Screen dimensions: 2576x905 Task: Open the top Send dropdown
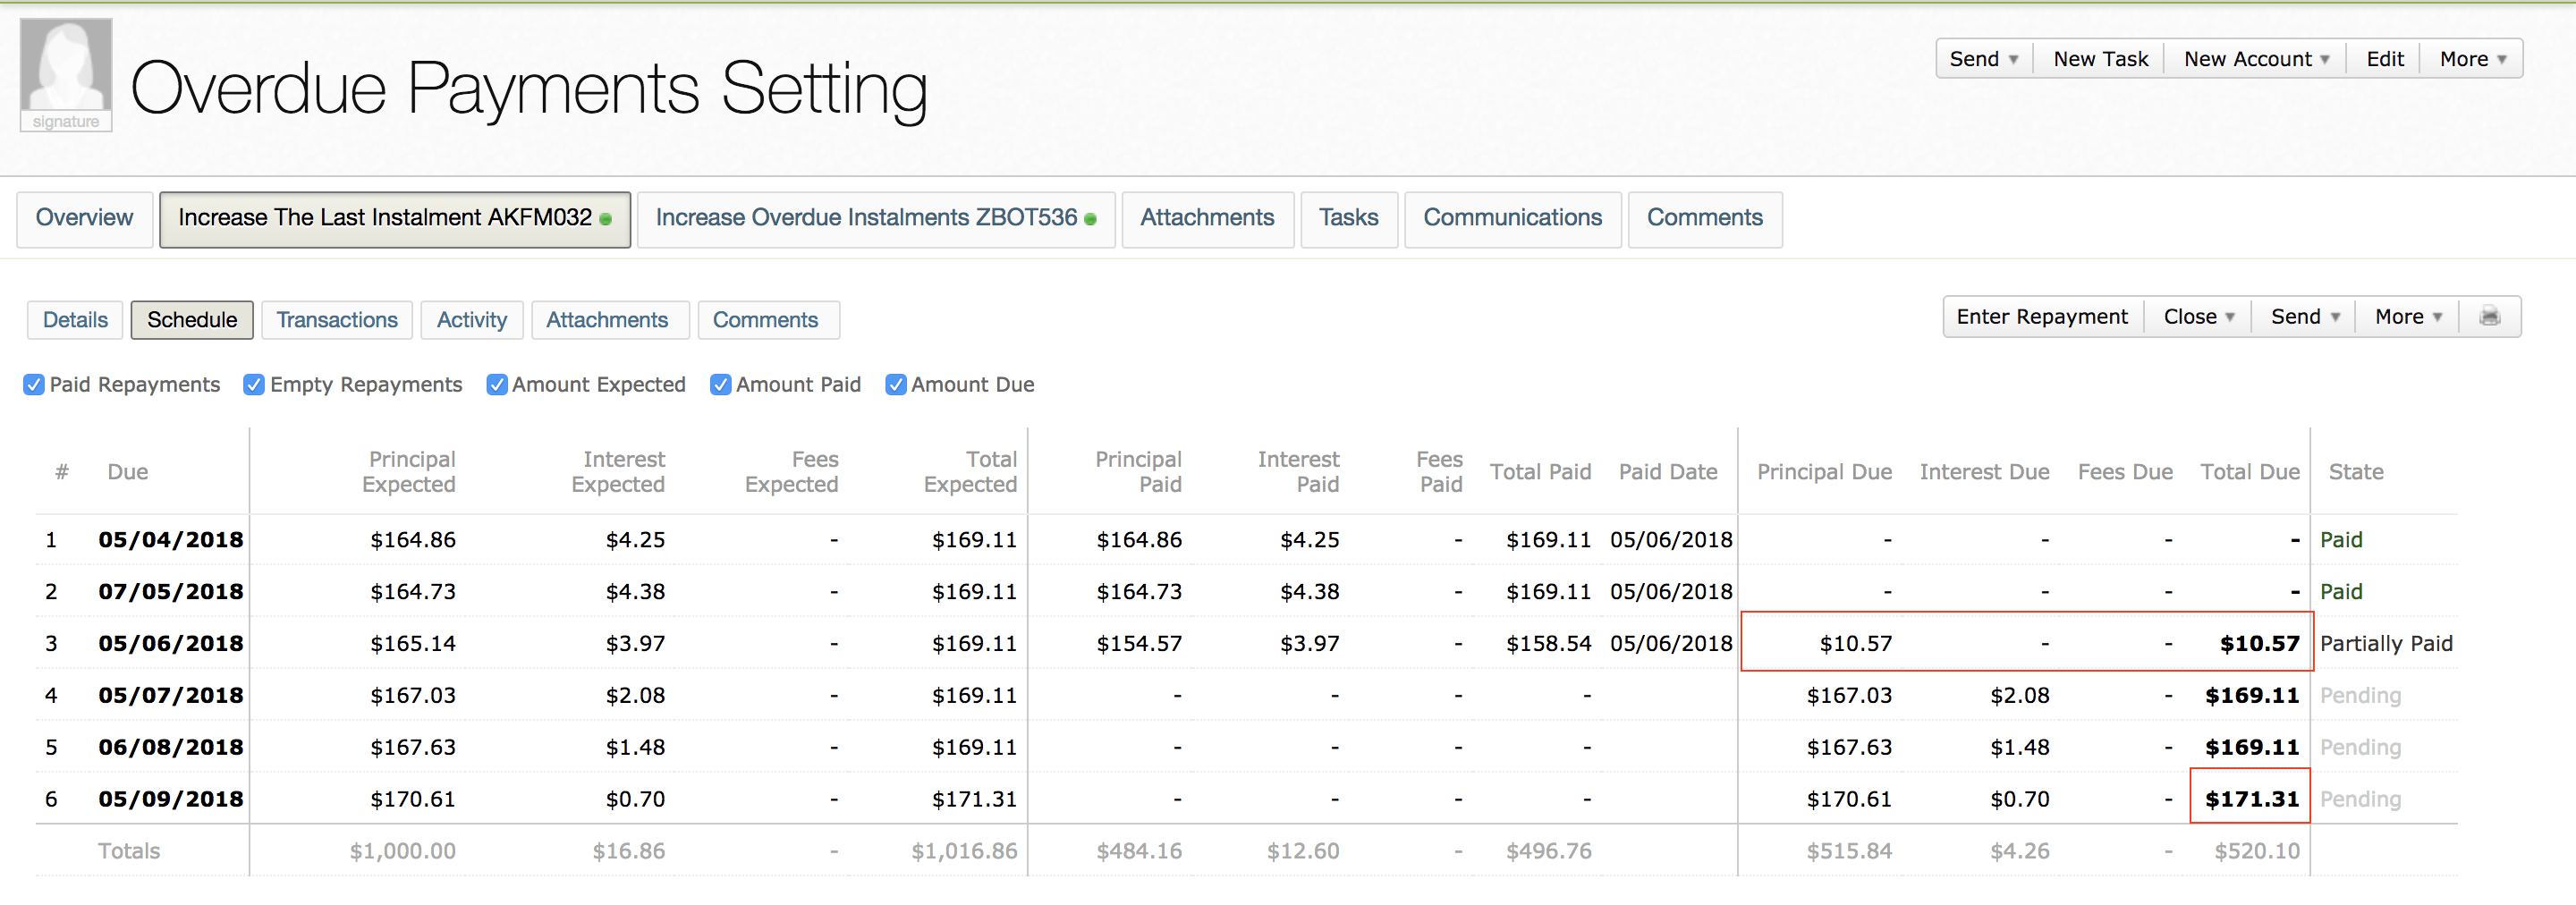[1983, 59]
